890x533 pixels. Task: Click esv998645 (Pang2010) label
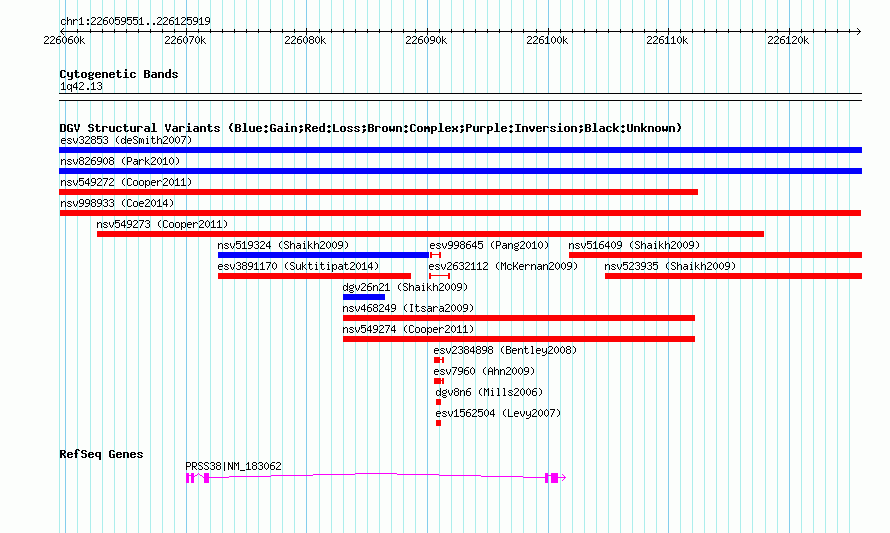489,245
